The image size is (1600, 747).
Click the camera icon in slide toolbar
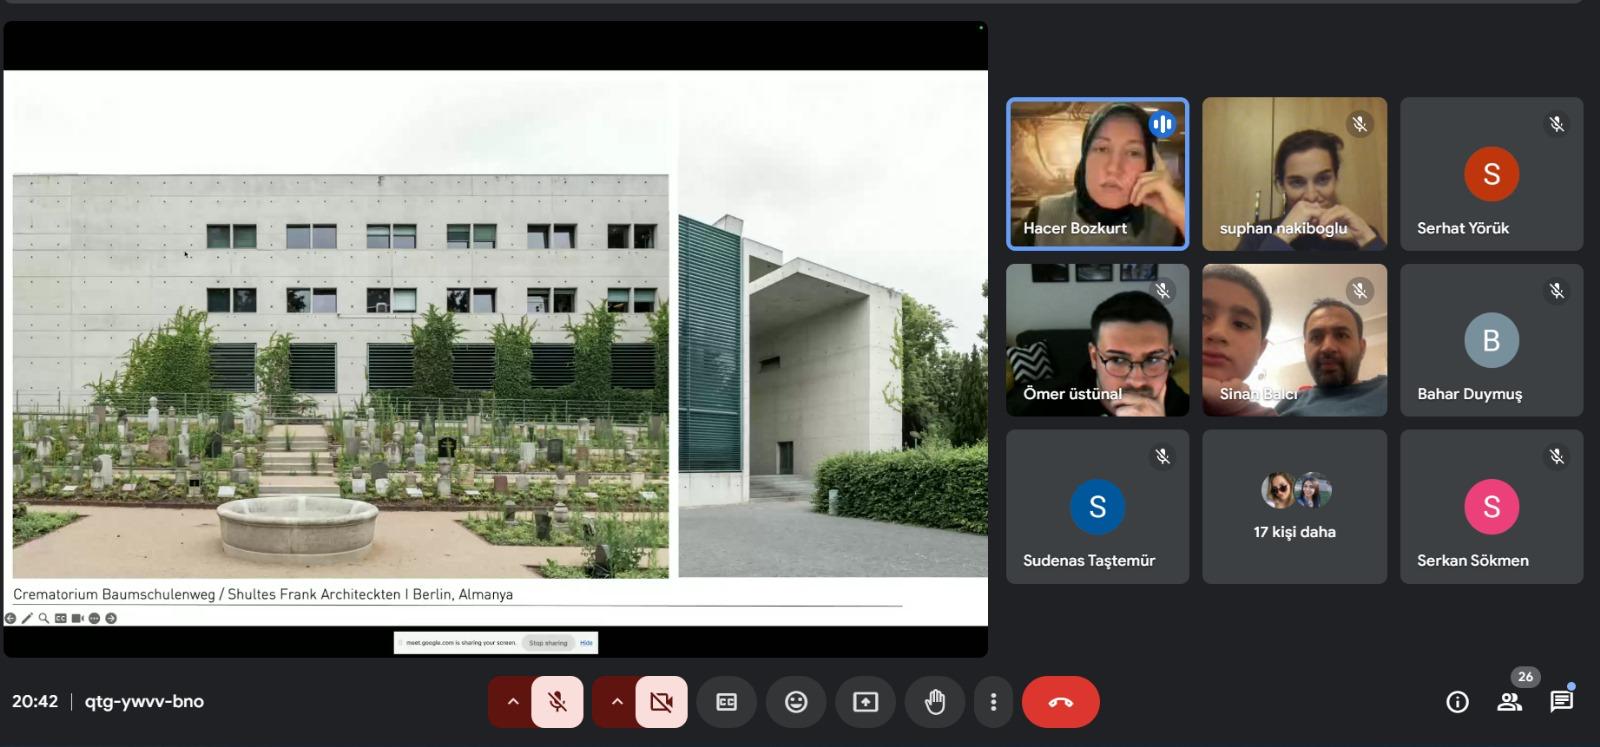coord(78,618)
